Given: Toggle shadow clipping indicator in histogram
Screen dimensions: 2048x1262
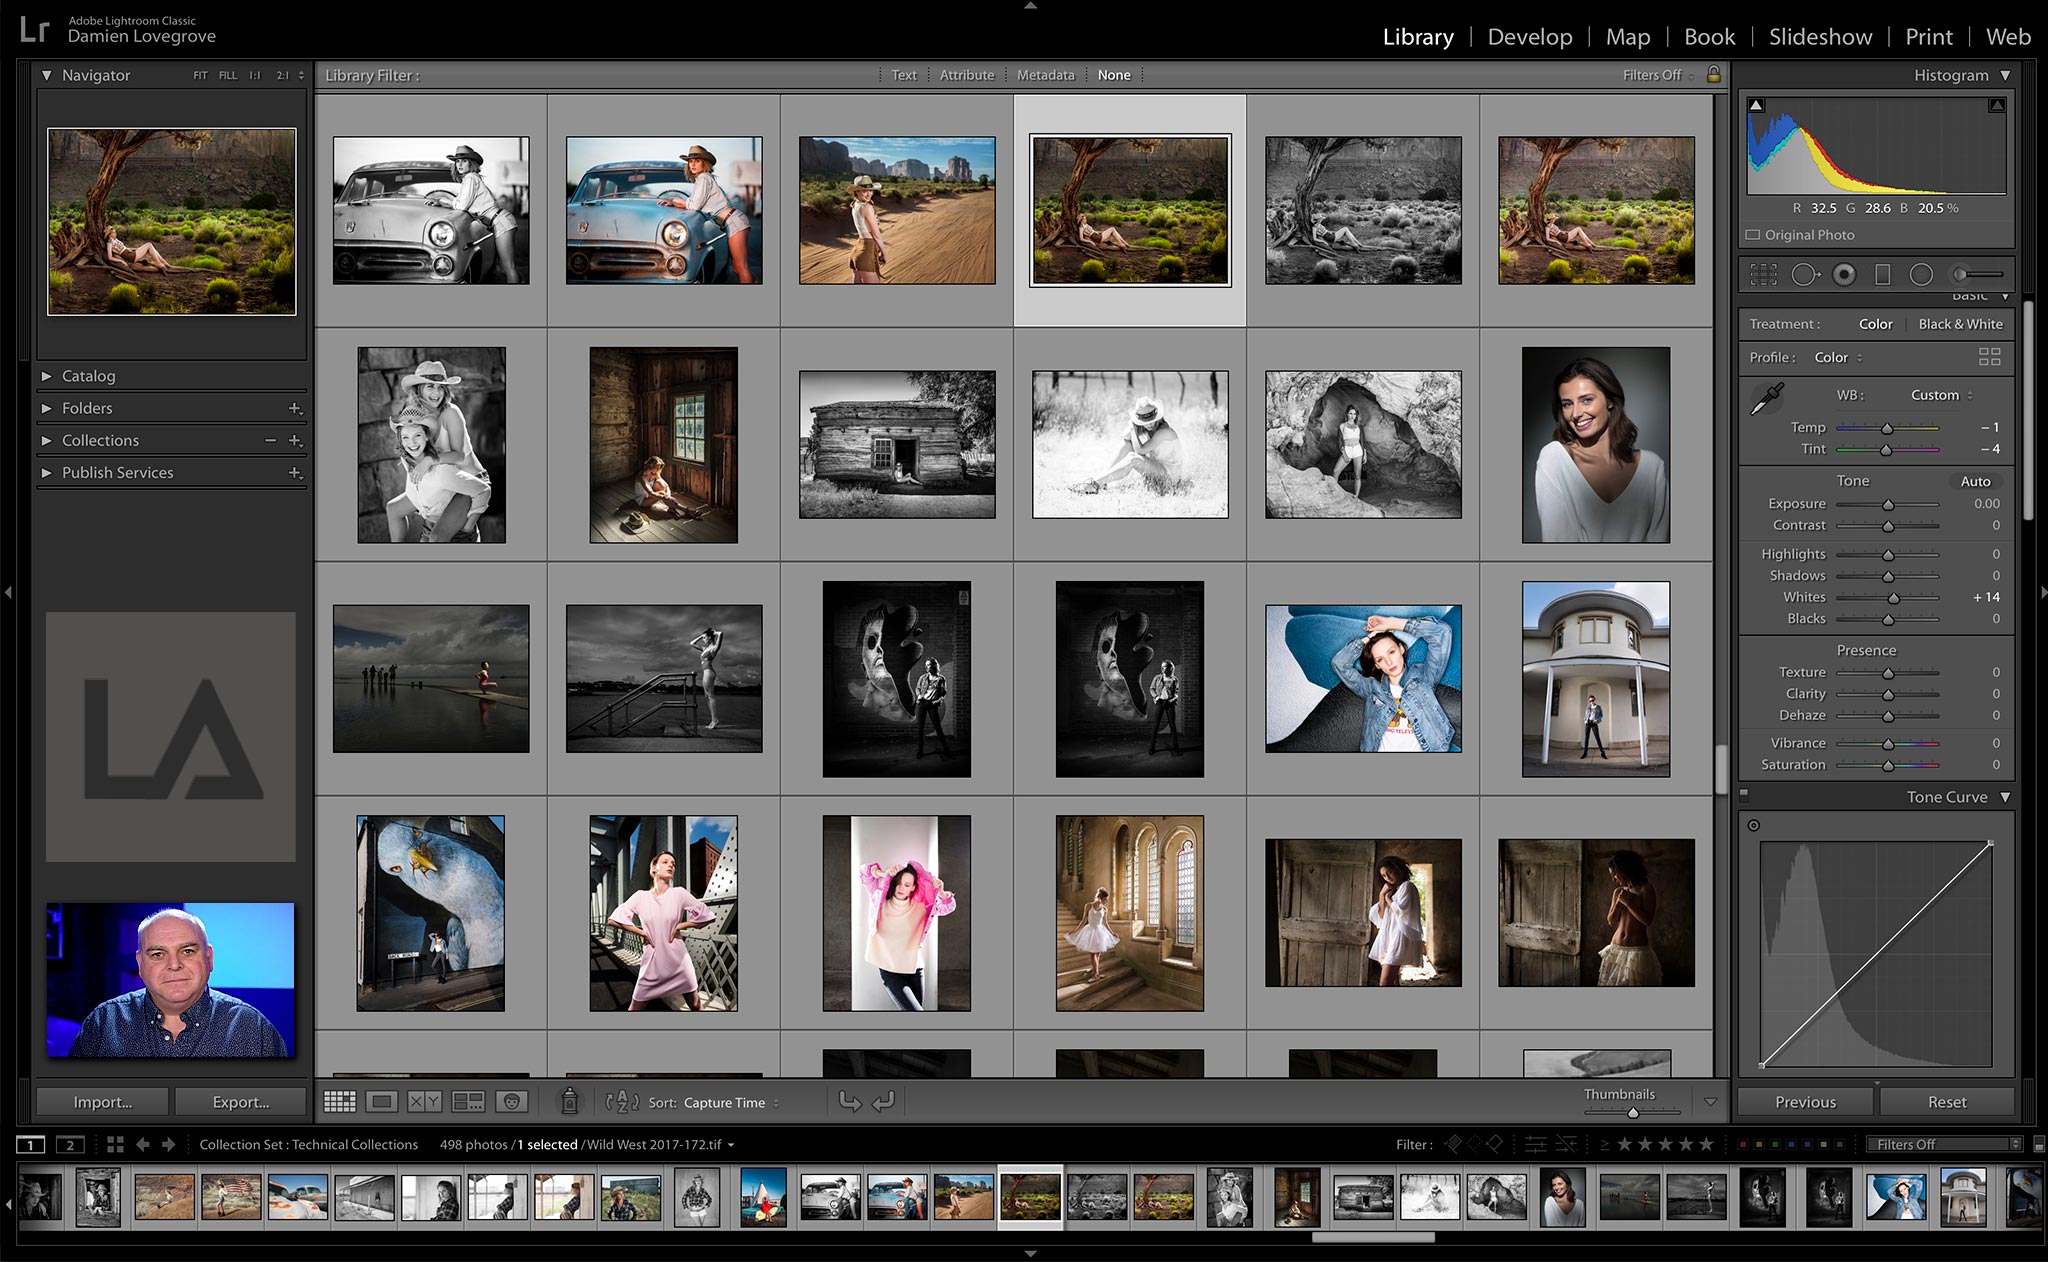Looking at the screenshot, I should 1756,105.
